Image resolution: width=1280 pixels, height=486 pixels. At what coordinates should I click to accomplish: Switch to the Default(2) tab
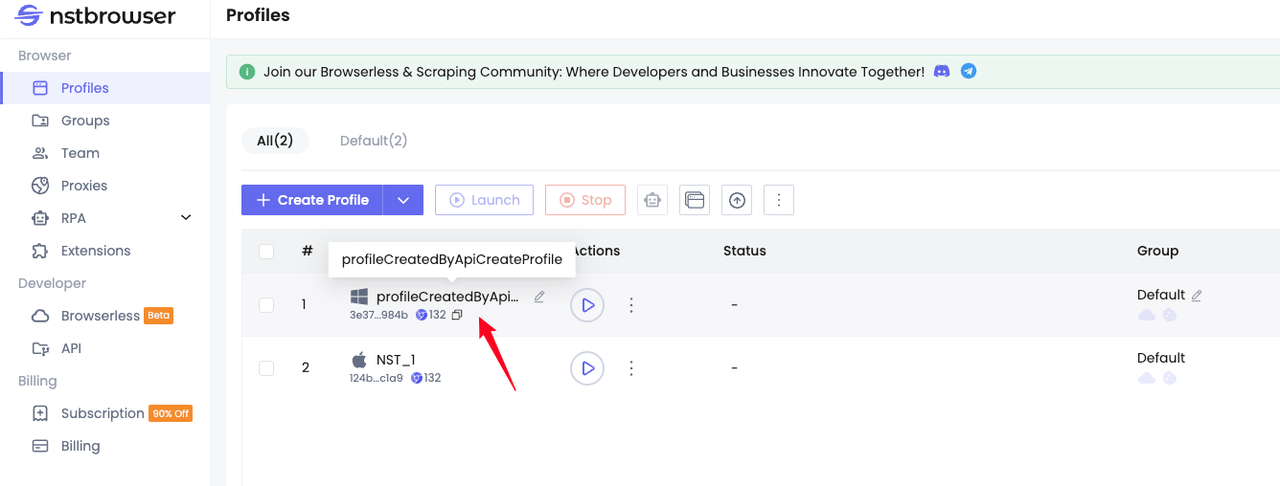pyautogui.click(x=374, y=141)
